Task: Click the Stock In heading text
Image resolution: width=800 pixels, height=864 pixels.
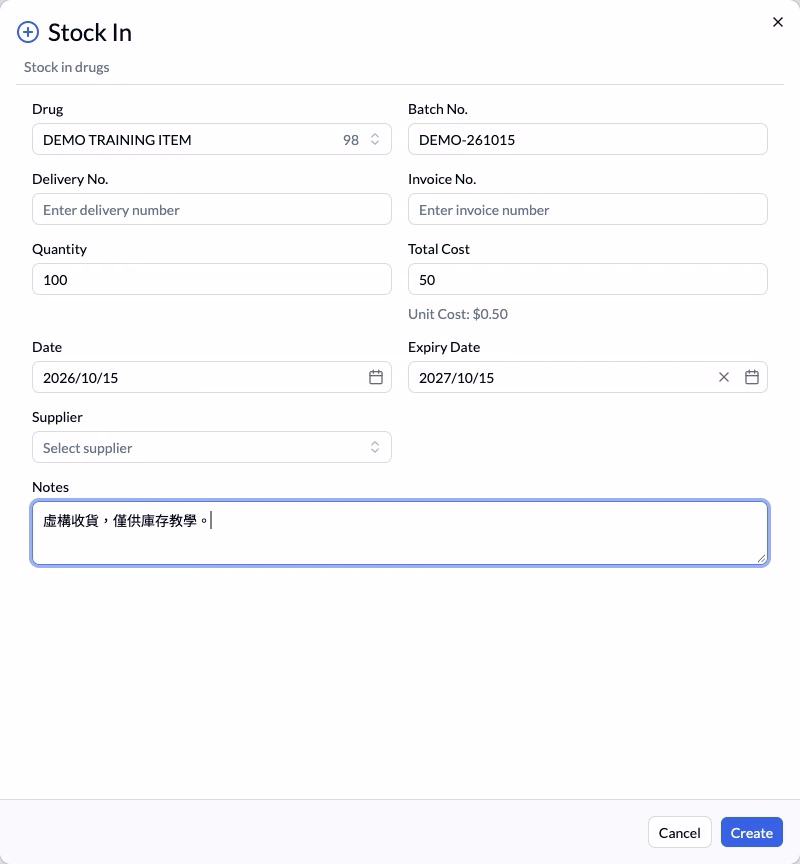Action: (x=90, y=33)
